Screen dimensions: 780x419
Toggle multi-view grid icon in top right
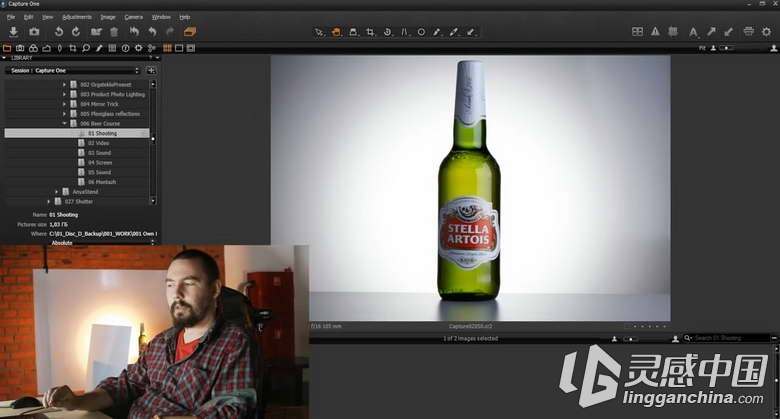(637, 32)
